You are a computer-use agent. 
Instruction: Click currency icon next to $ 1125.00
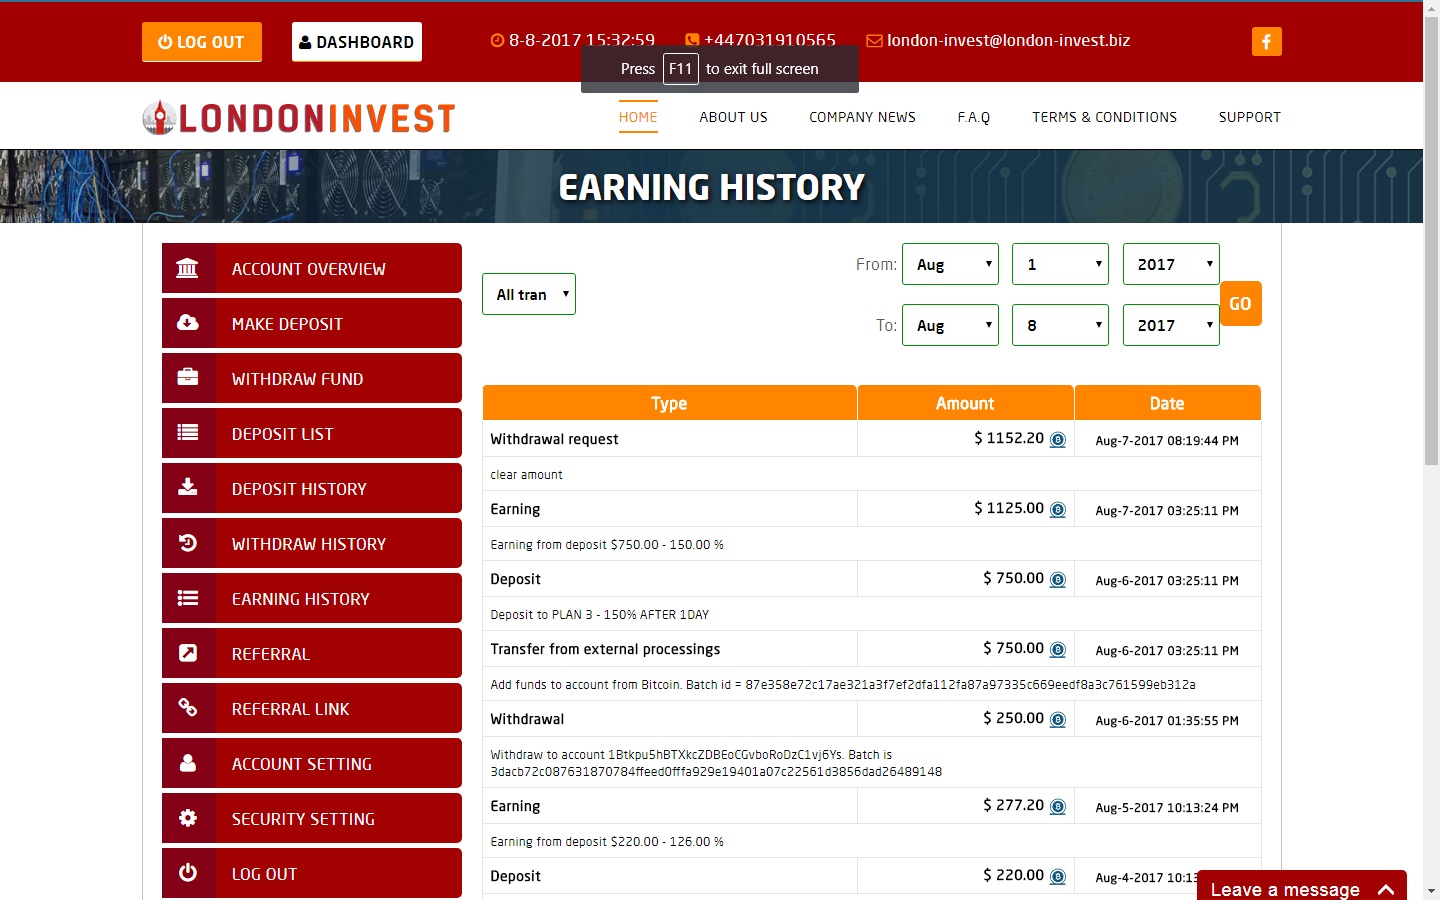point(1058,510)
